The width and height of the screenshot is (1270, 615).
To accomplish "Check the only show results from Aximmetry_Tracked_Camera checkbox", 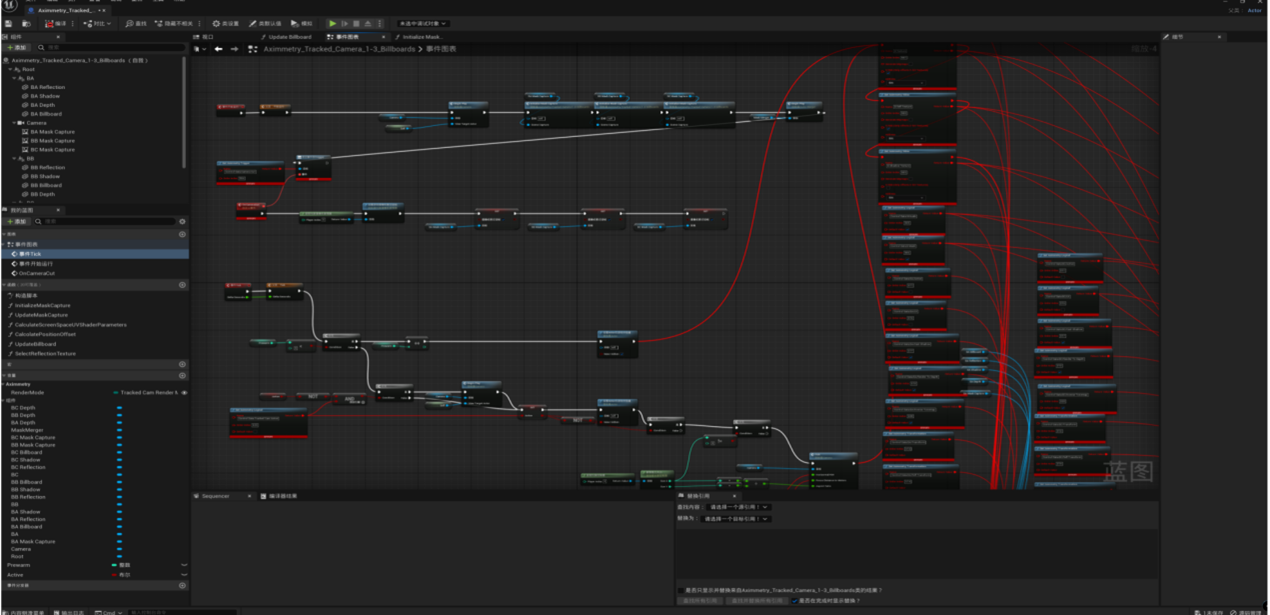I will 682,590.
